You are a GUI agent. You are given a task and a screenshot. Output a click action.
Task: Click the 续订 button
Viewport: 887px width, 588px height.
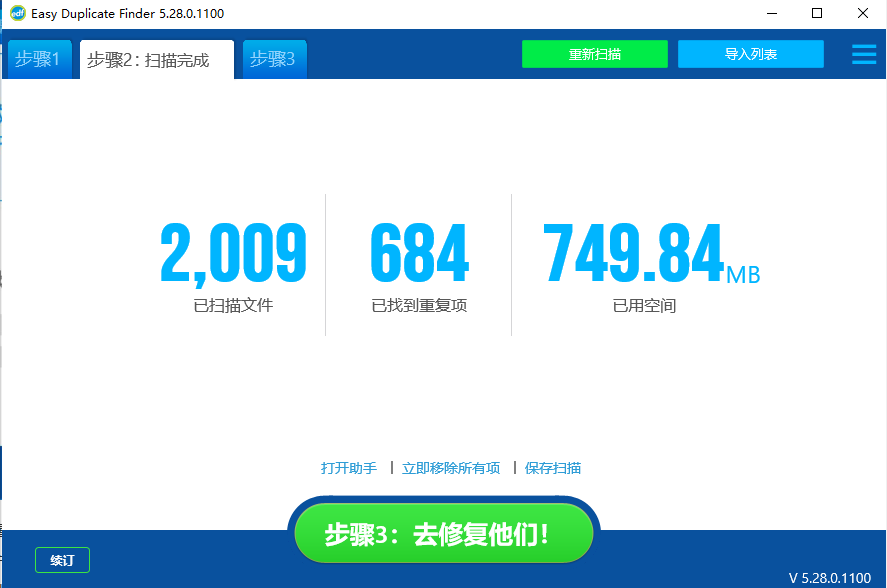[x=62, y=560]
